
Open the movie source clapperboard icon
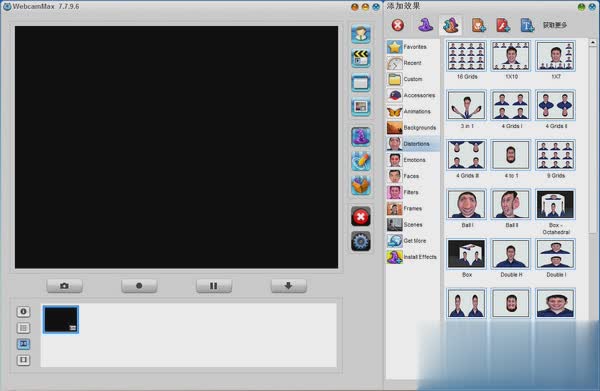[360, 58]
